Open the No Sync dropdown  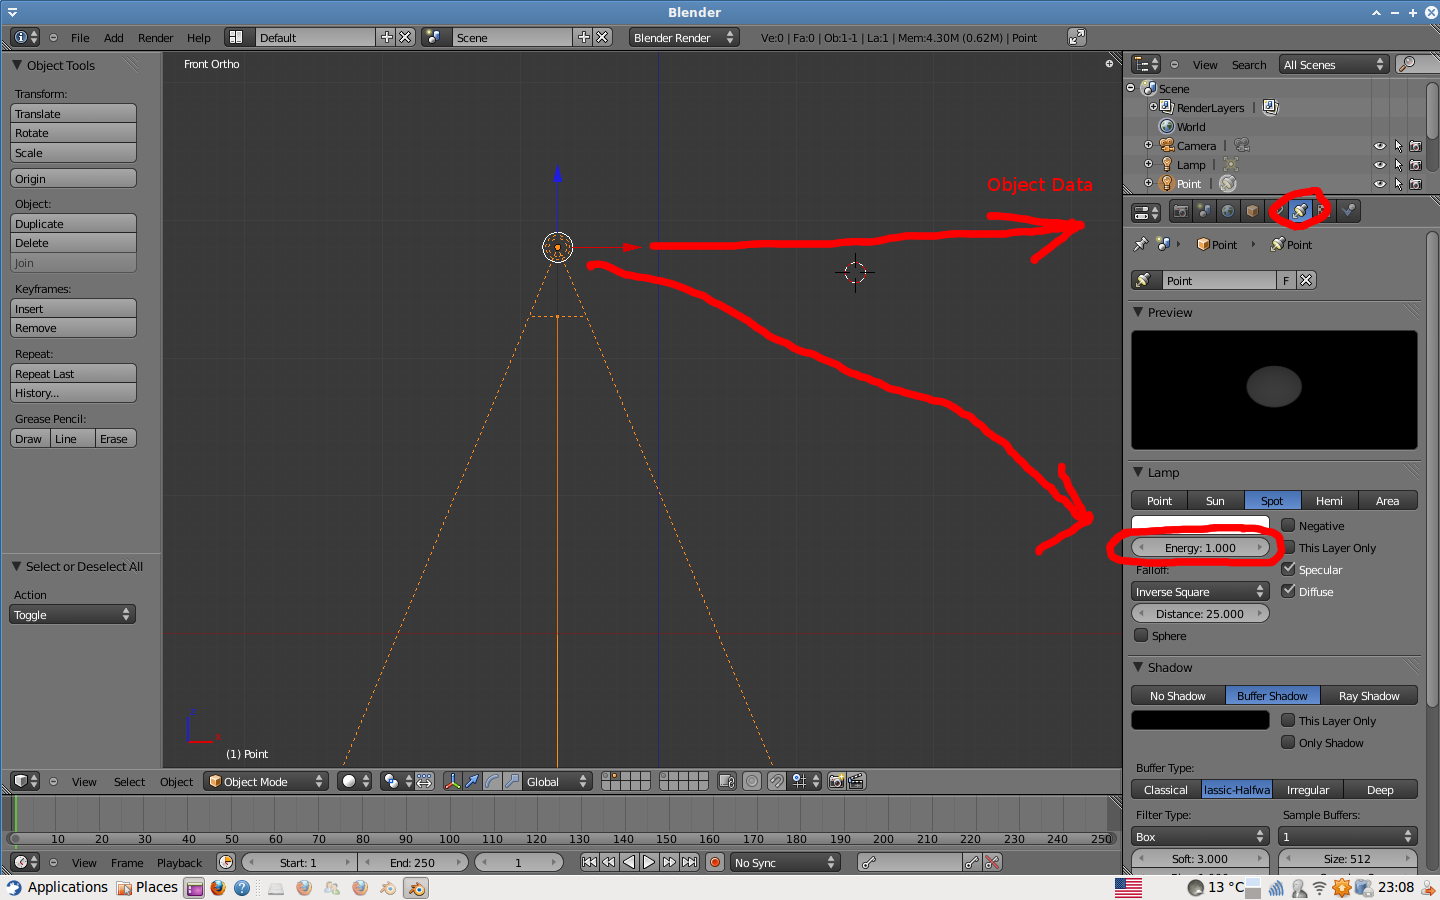(x=785, y=862)
